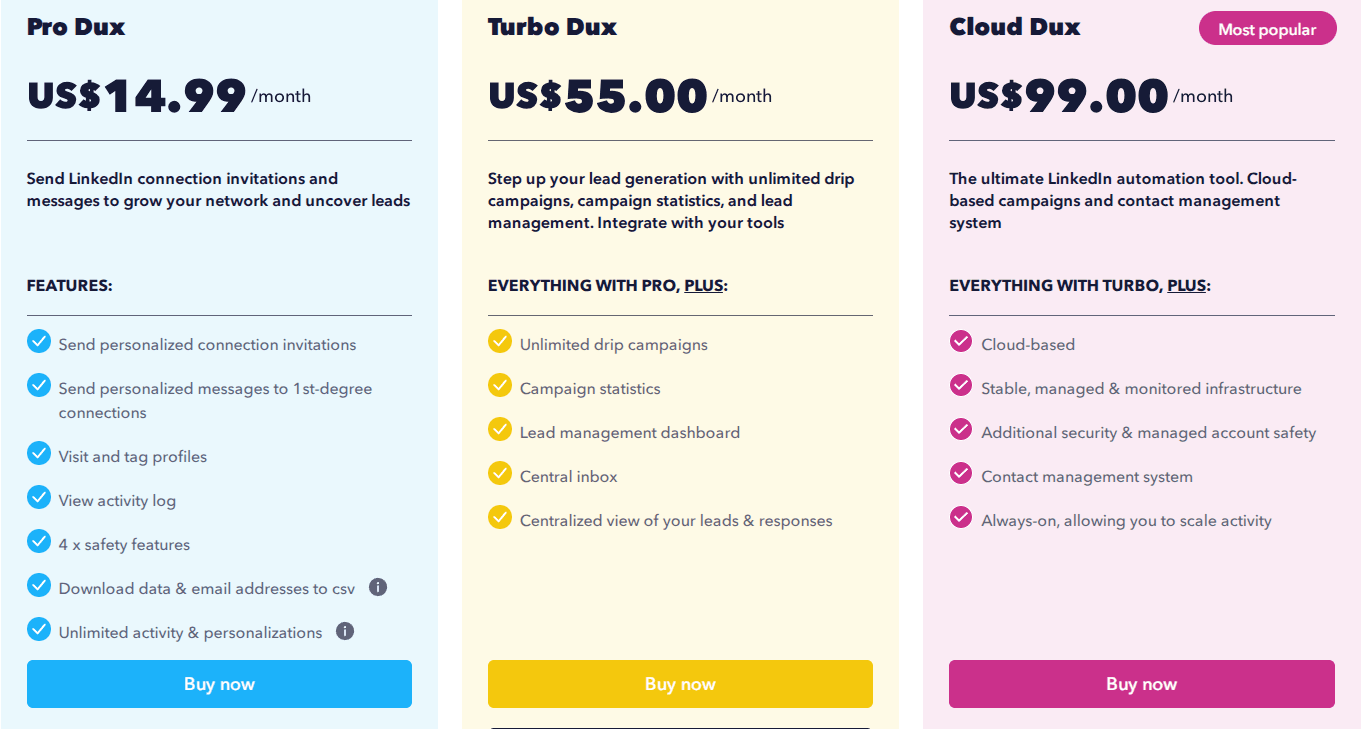
Task: Click info icon beside Unlimited activity & personalizations
Action: (345, 631)
